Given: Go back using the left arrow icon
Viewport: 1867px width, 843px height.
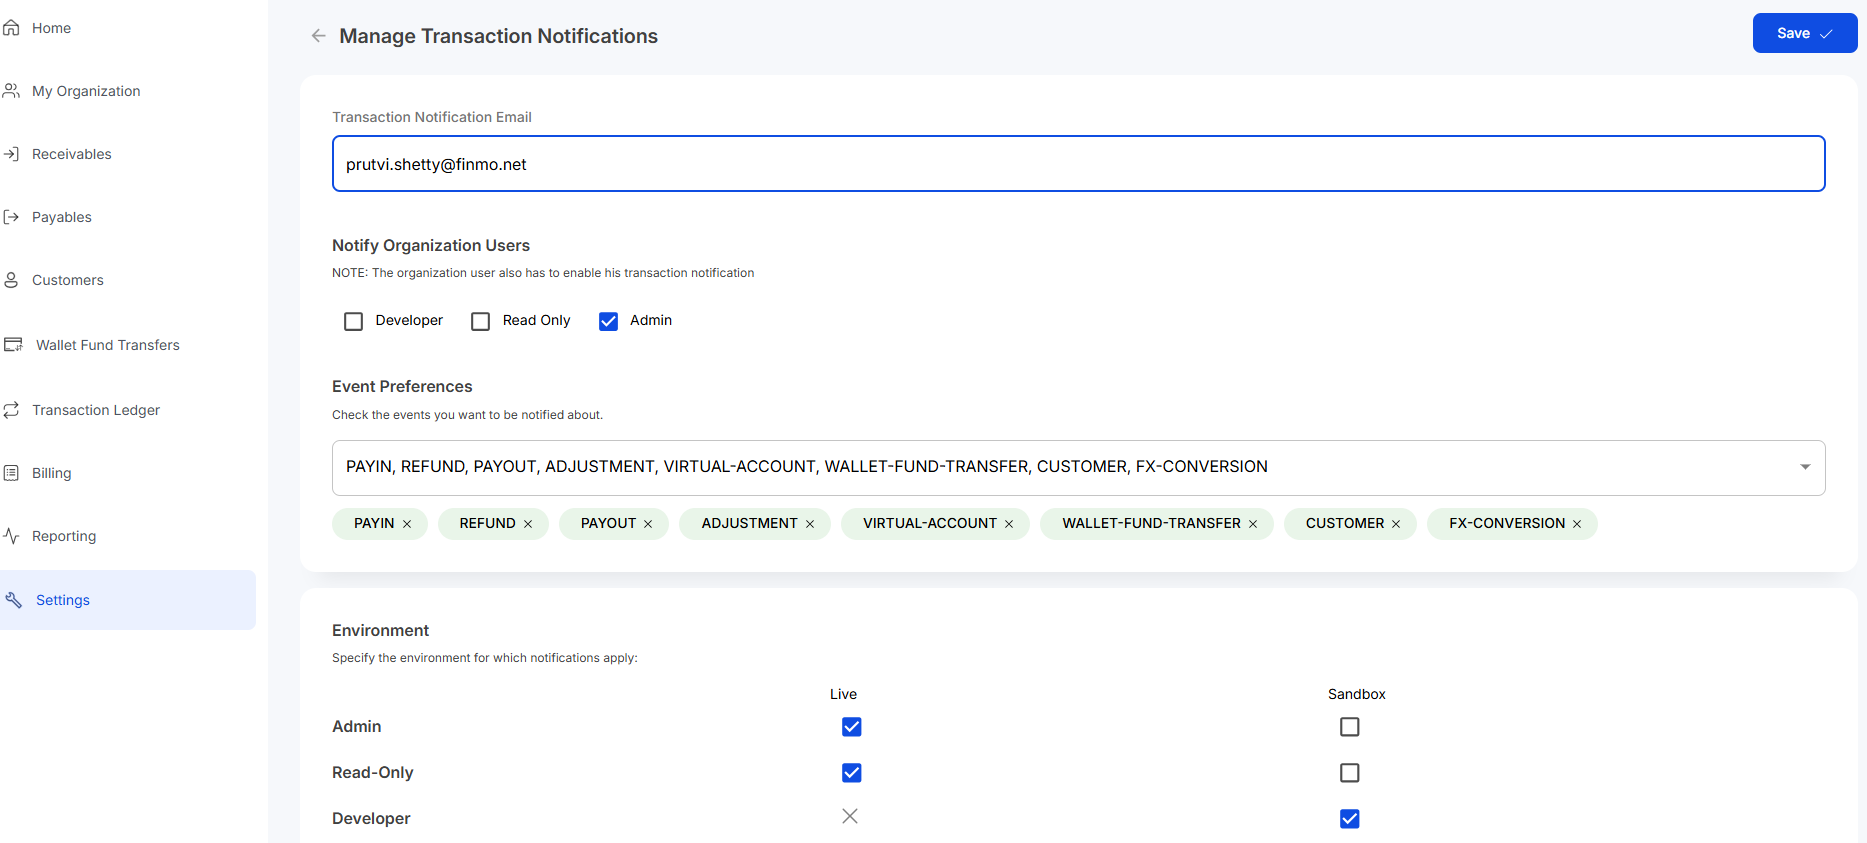Looking at the screenshot, I should (x=318, y=36).
